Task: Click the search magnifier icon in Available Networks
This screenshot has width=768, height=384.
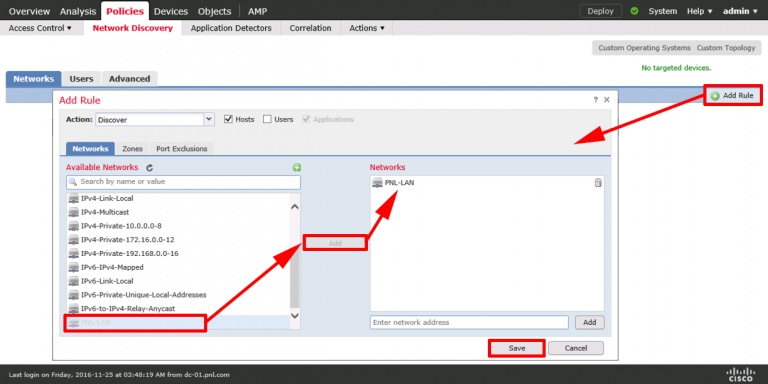Action: tap(73, 182)
